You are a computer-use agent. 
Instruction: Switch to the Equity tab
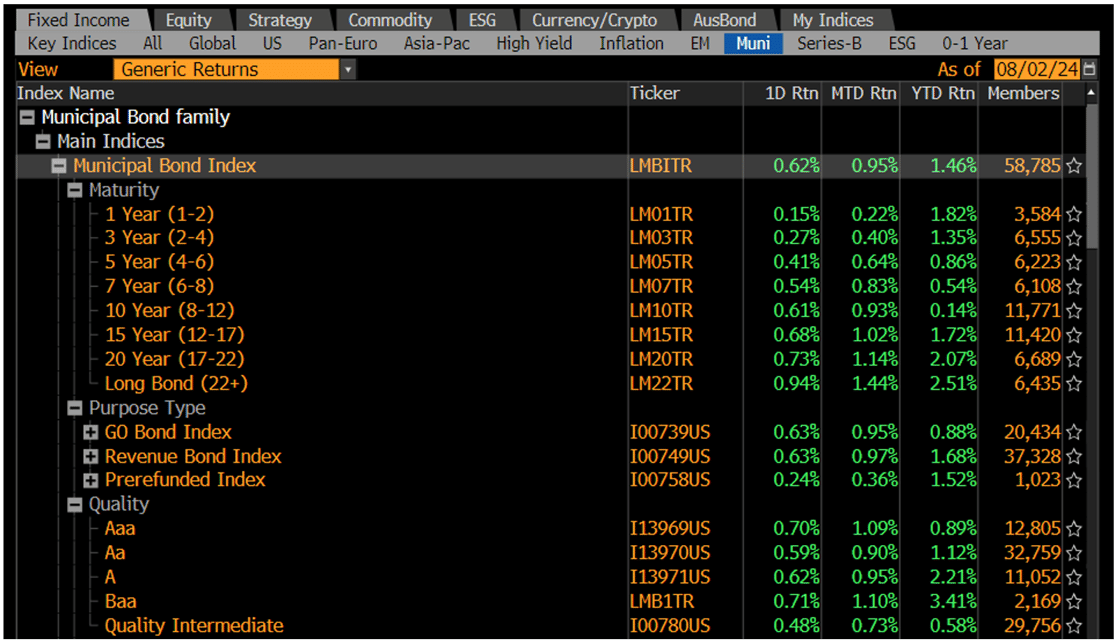point(190,18)
